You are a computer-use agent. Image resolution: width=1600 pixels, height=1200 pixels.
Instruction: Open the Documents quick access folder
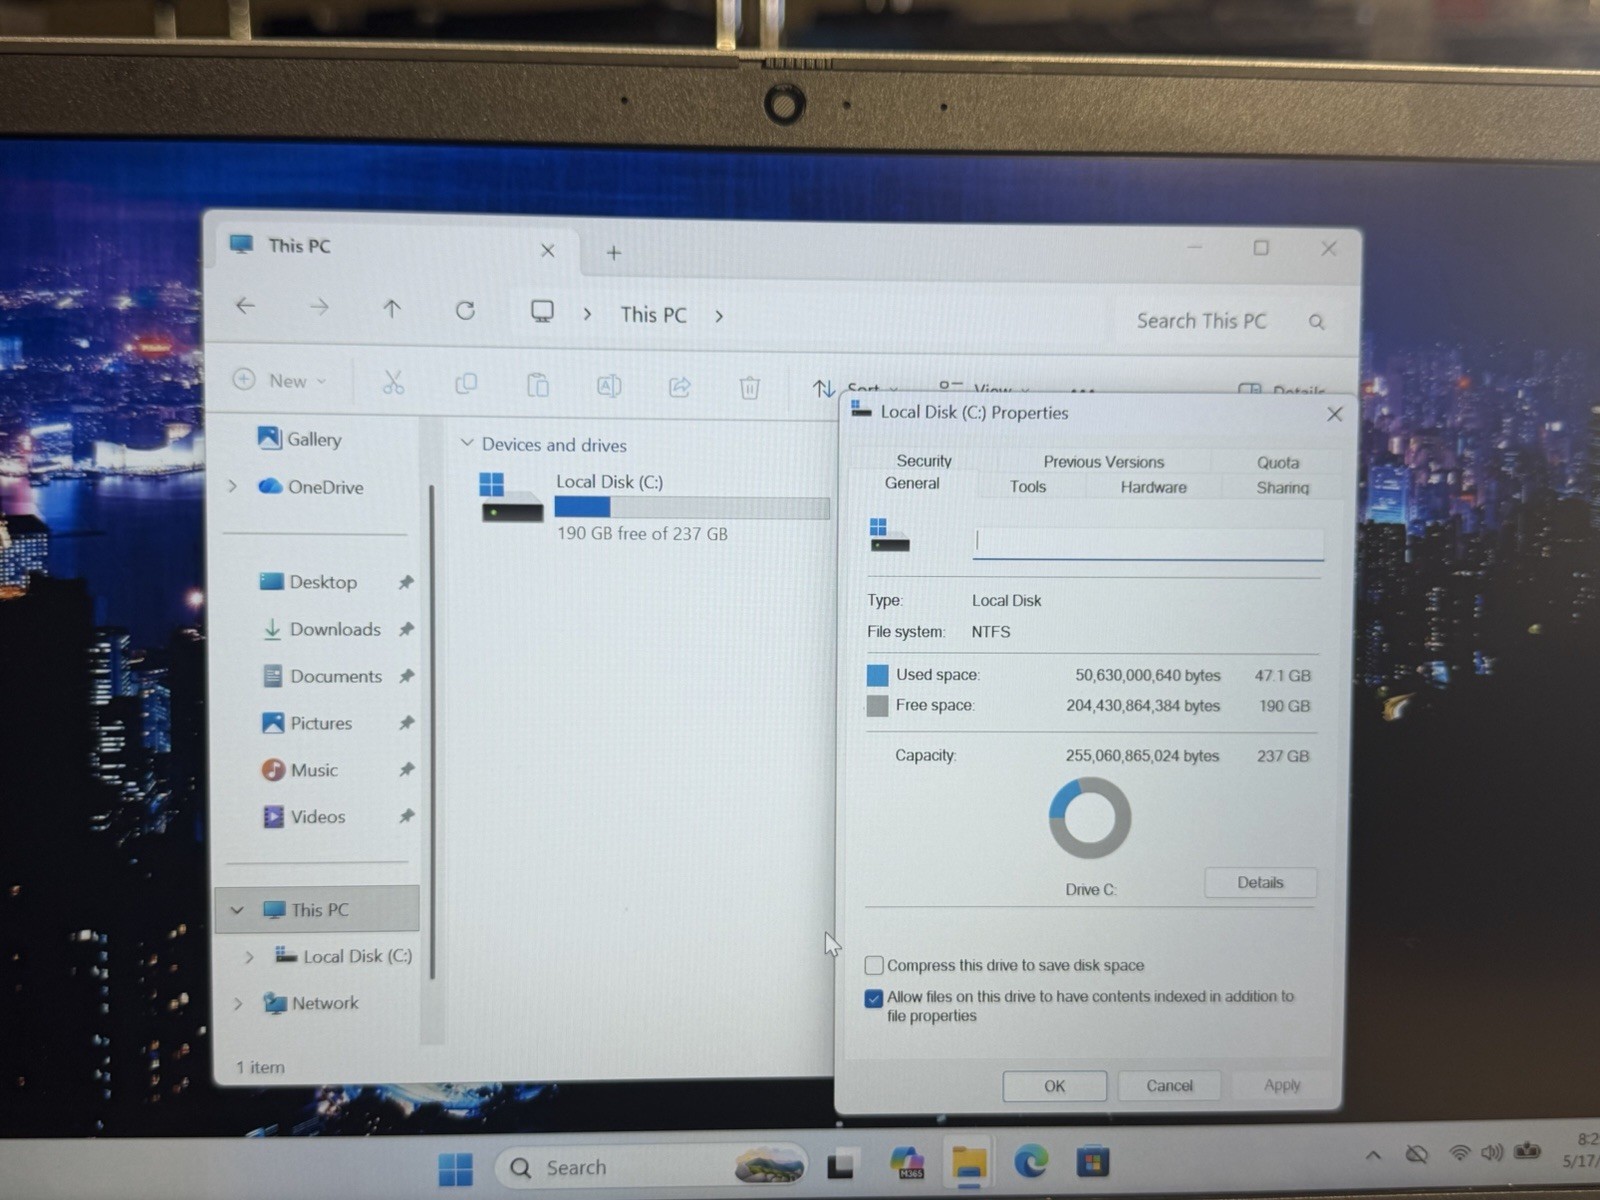[322, 676]
